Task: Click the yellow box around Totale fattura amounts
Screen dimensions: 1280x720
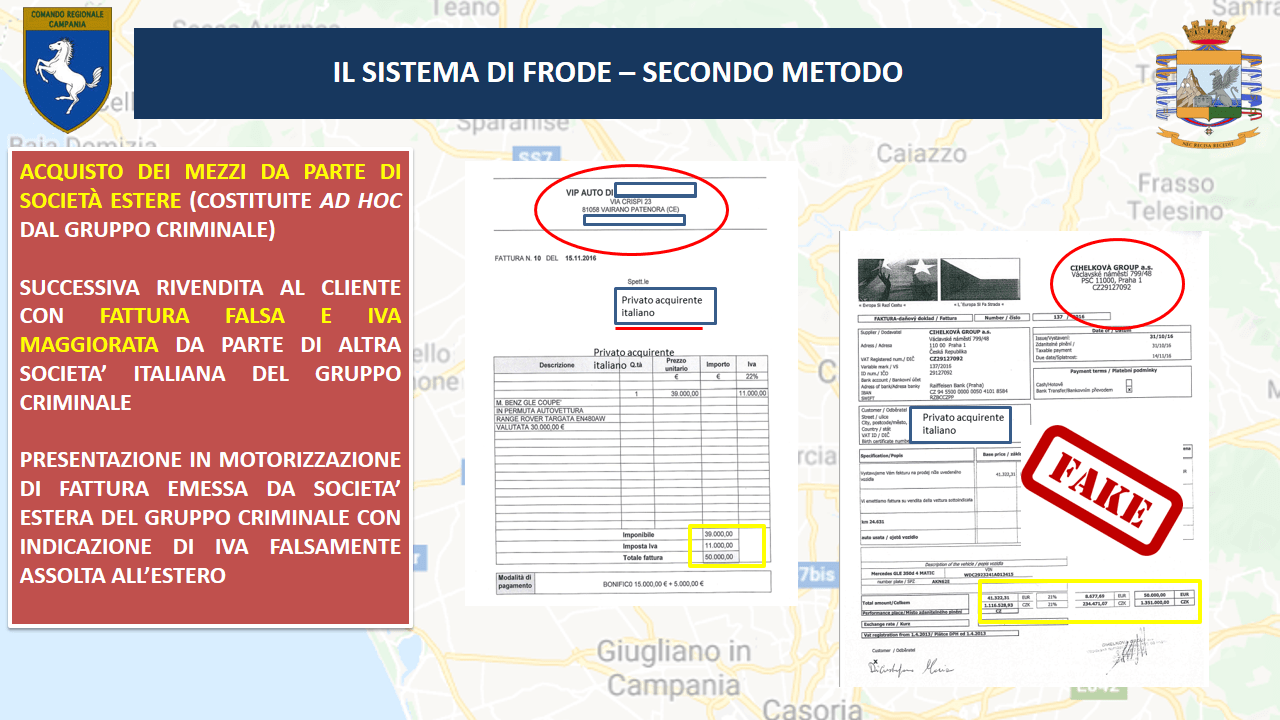Action: coord(726,546)
